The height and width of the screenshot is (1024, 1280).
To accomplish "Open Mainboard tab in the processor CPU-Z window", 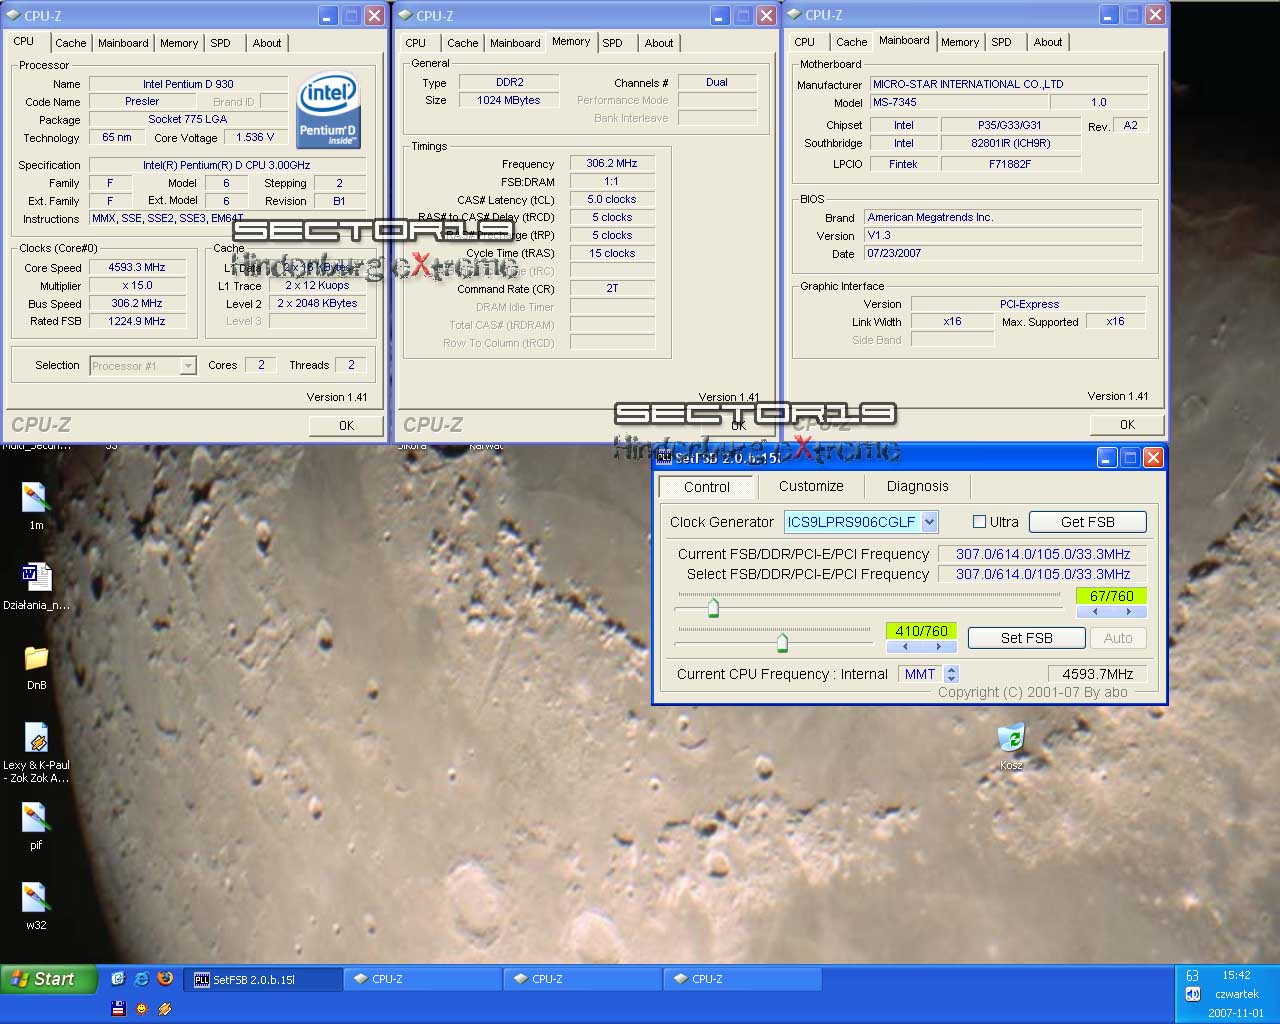I will click(123, 43).
